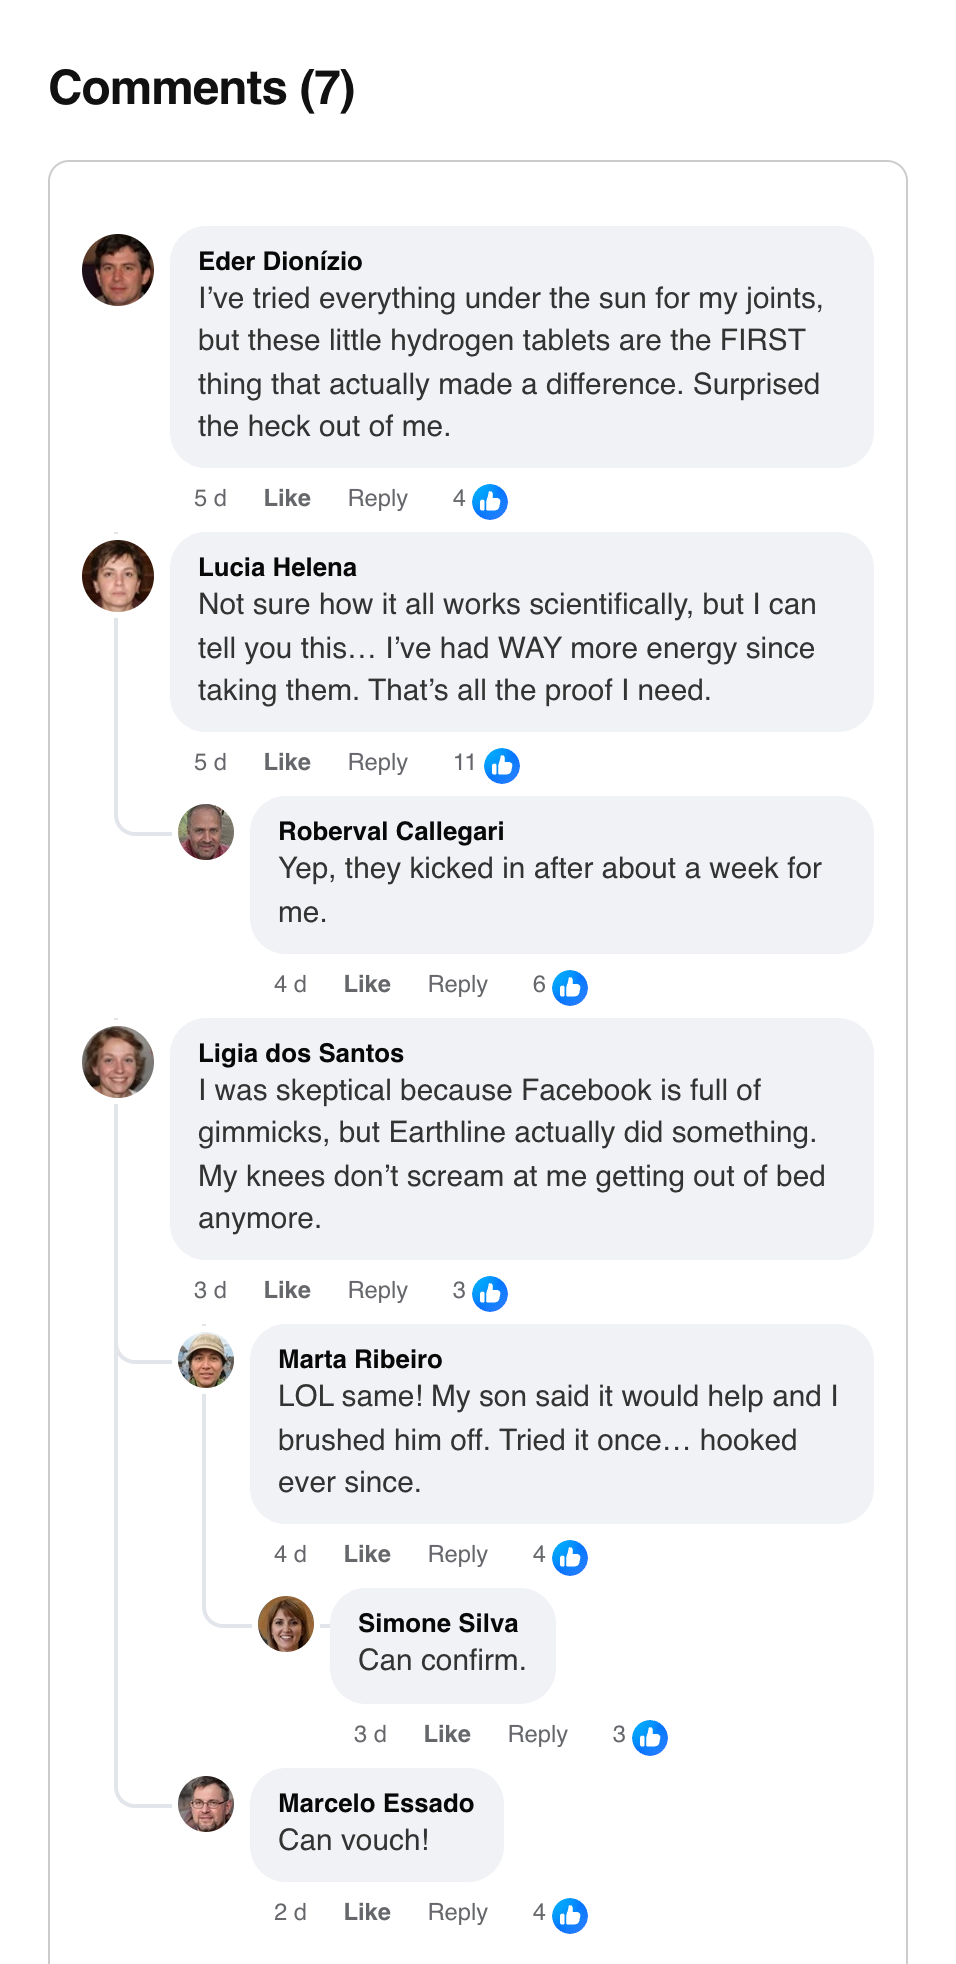Open Marta Ribeiro's avatar with hat
Screen dimensions: 956x1964
[206, 1360]
